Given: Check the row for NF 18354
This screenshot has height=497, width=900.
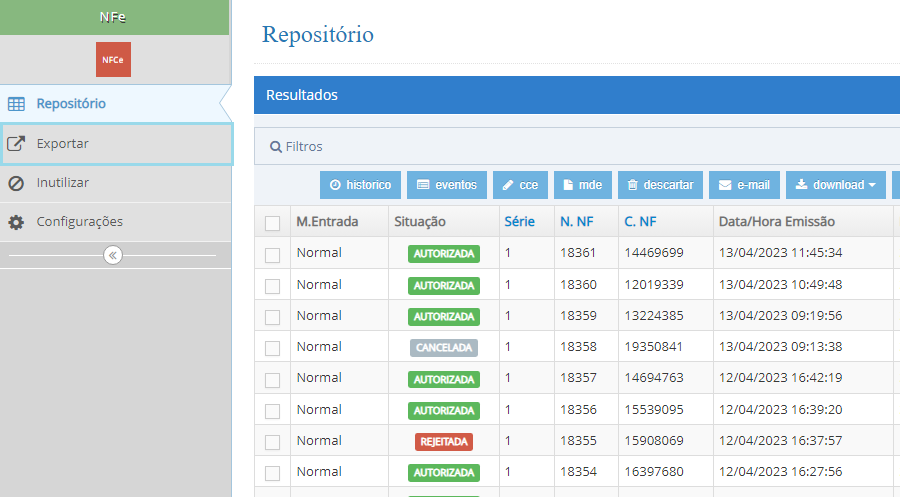Looking at the screenshot, I should (x=273, y=473).
